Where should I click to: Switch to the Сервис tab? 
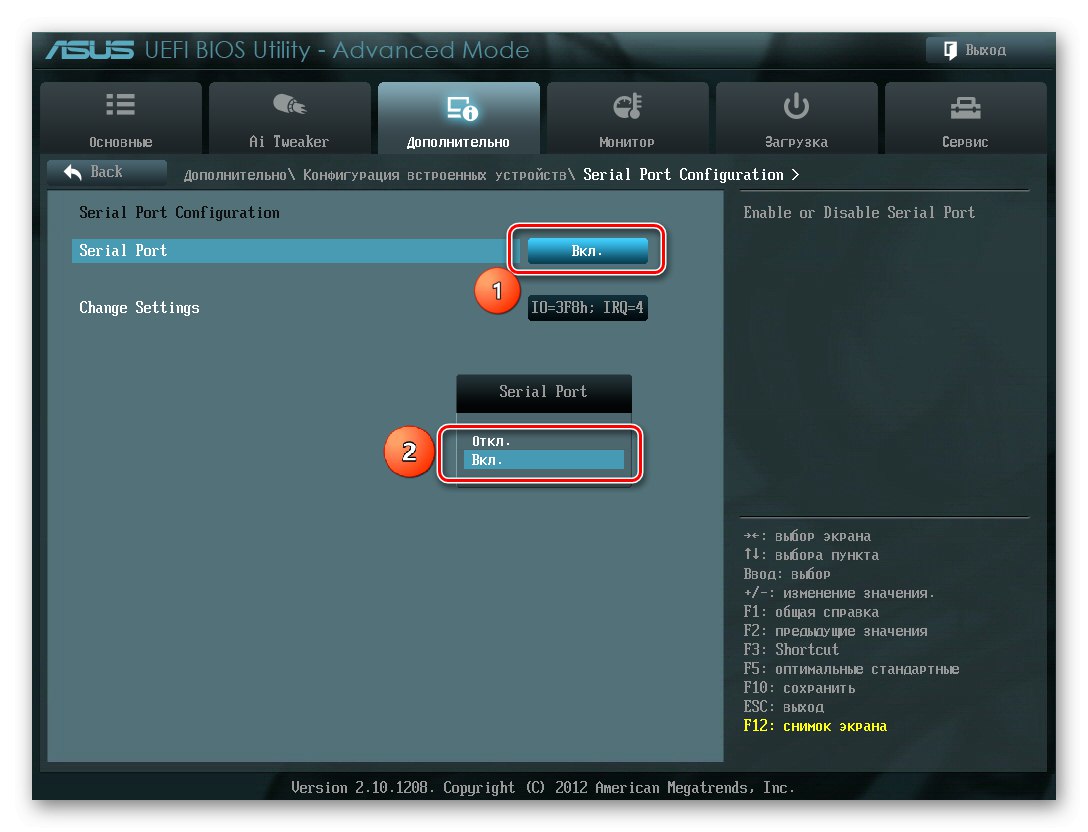[x=965, y=118]
